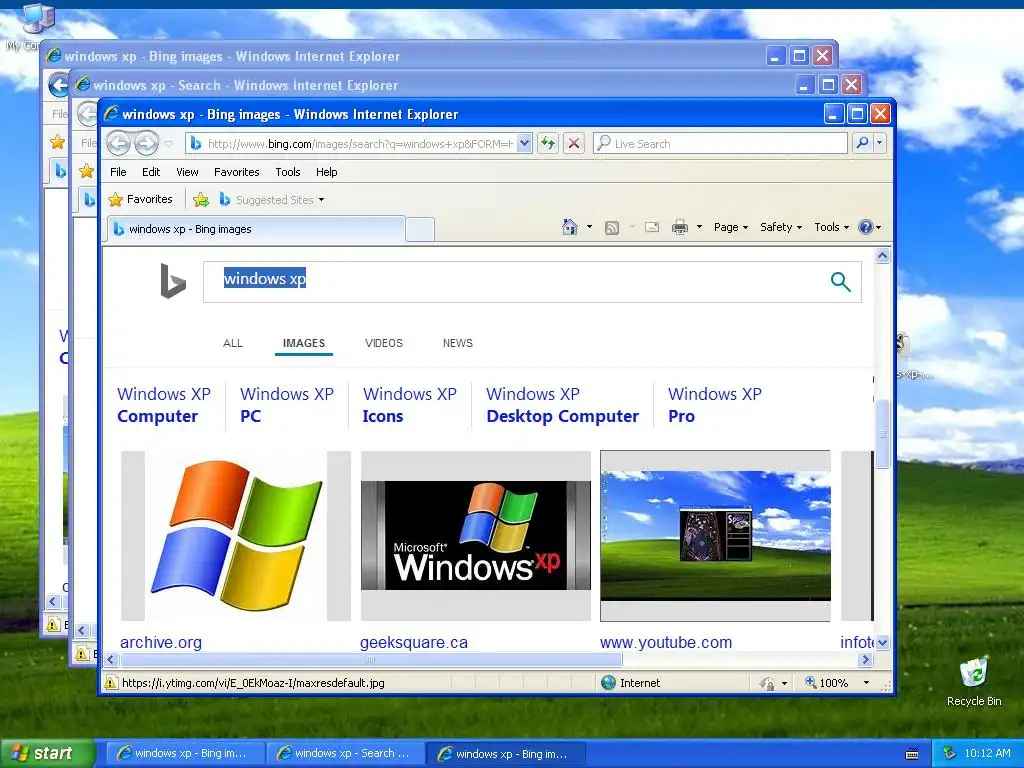Click the zoom level magnifier icon
Viewport: 1024px width, 768px height.
pos(810,682)
